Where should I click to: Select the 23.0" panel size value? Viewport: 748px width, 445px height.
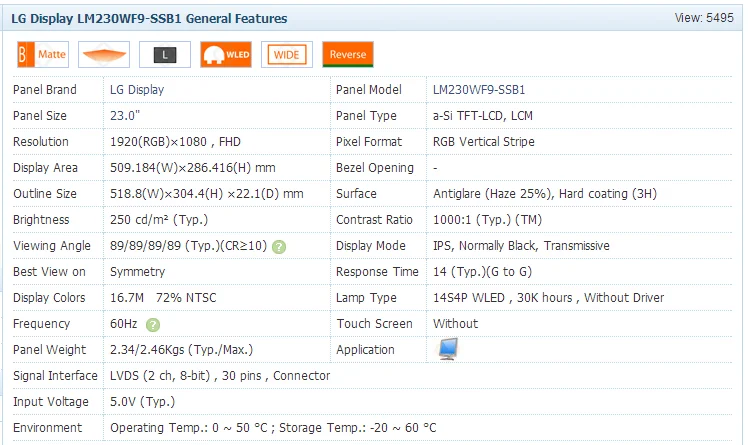125,116
